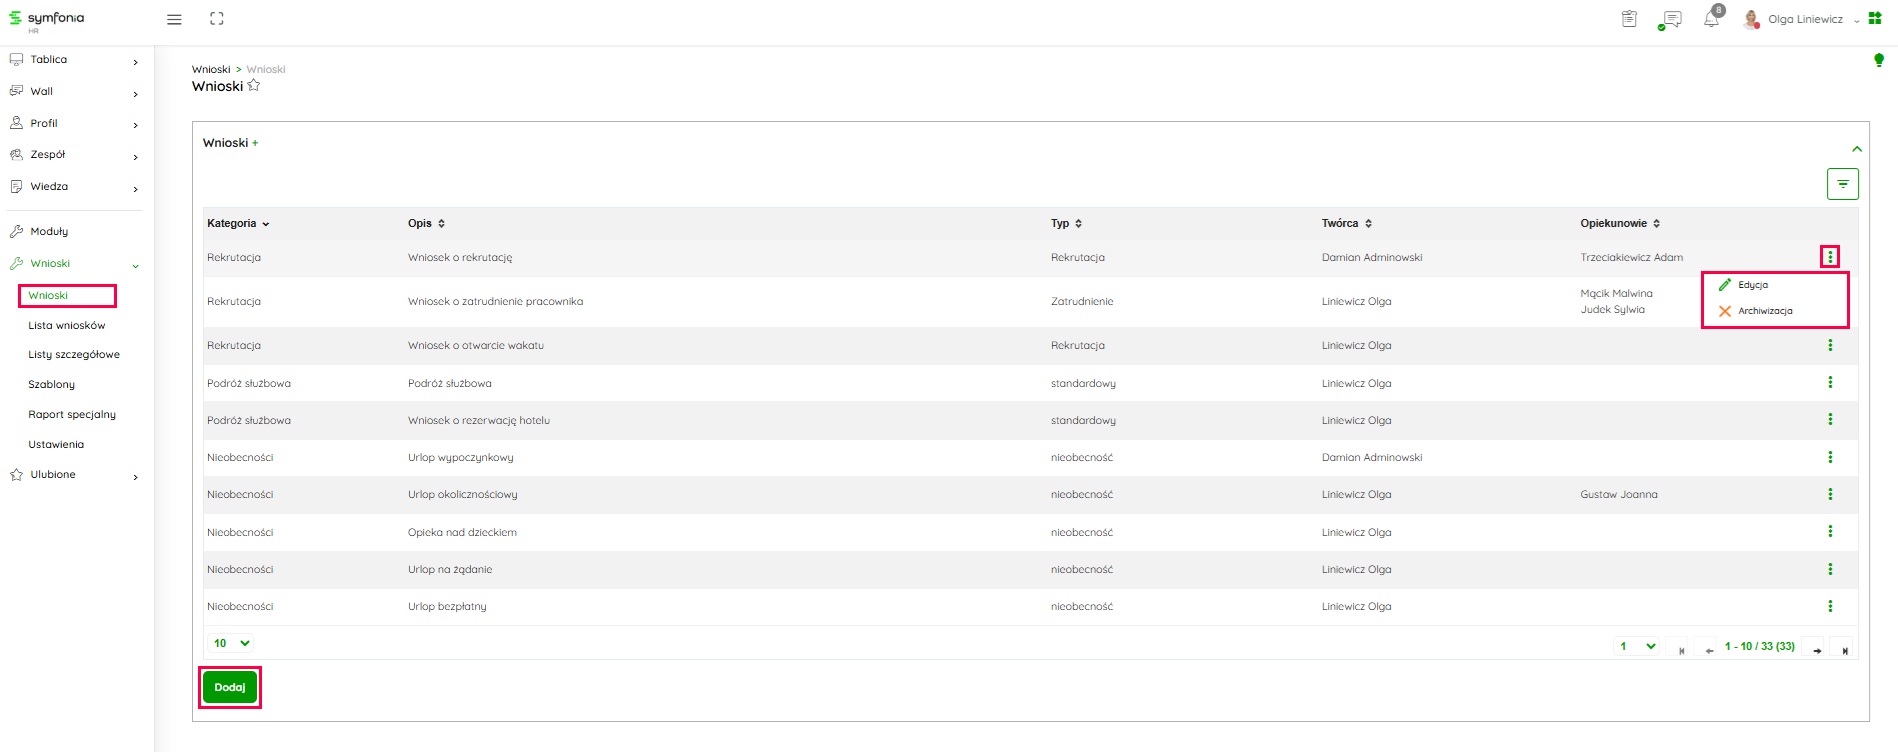Click the table filter icon button
Screen dimensions: 1898x752
[x=1842, y=184]
